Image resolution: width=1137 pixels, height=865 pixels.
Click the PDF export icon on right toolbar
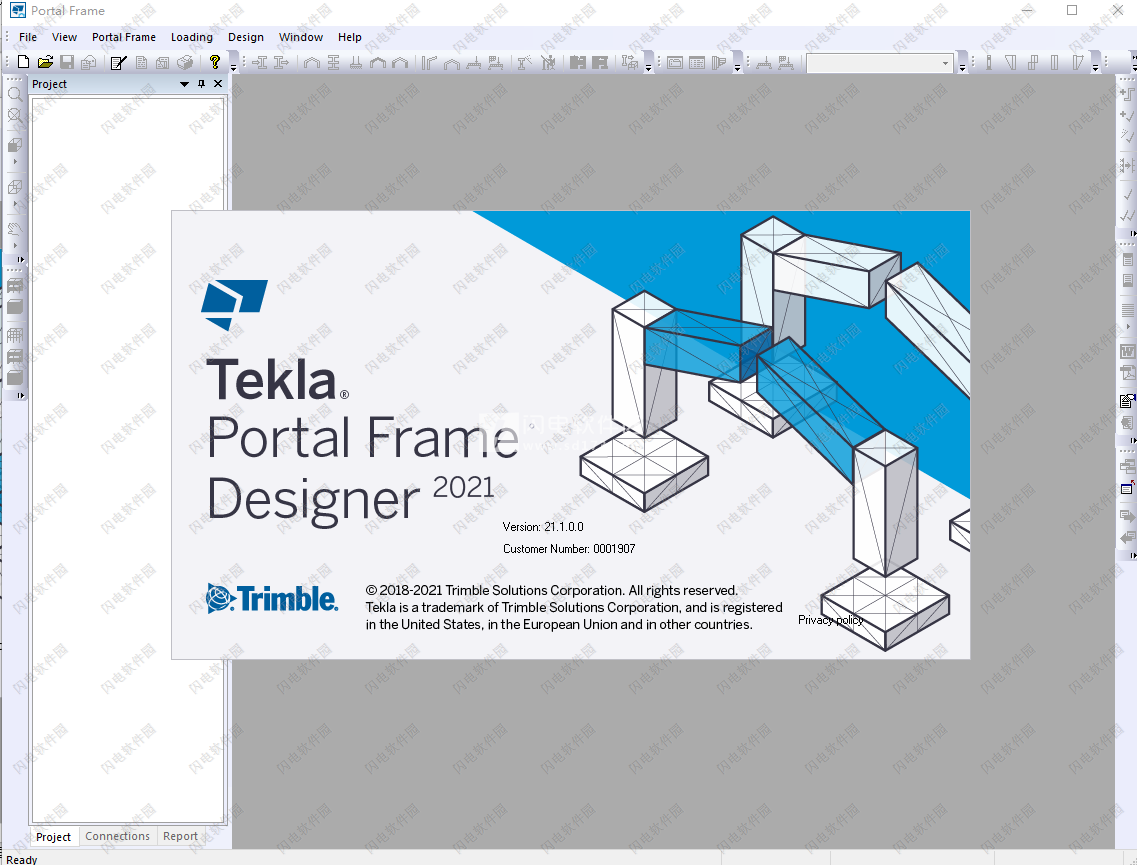pyautogui.click(x=1127, y=373)
